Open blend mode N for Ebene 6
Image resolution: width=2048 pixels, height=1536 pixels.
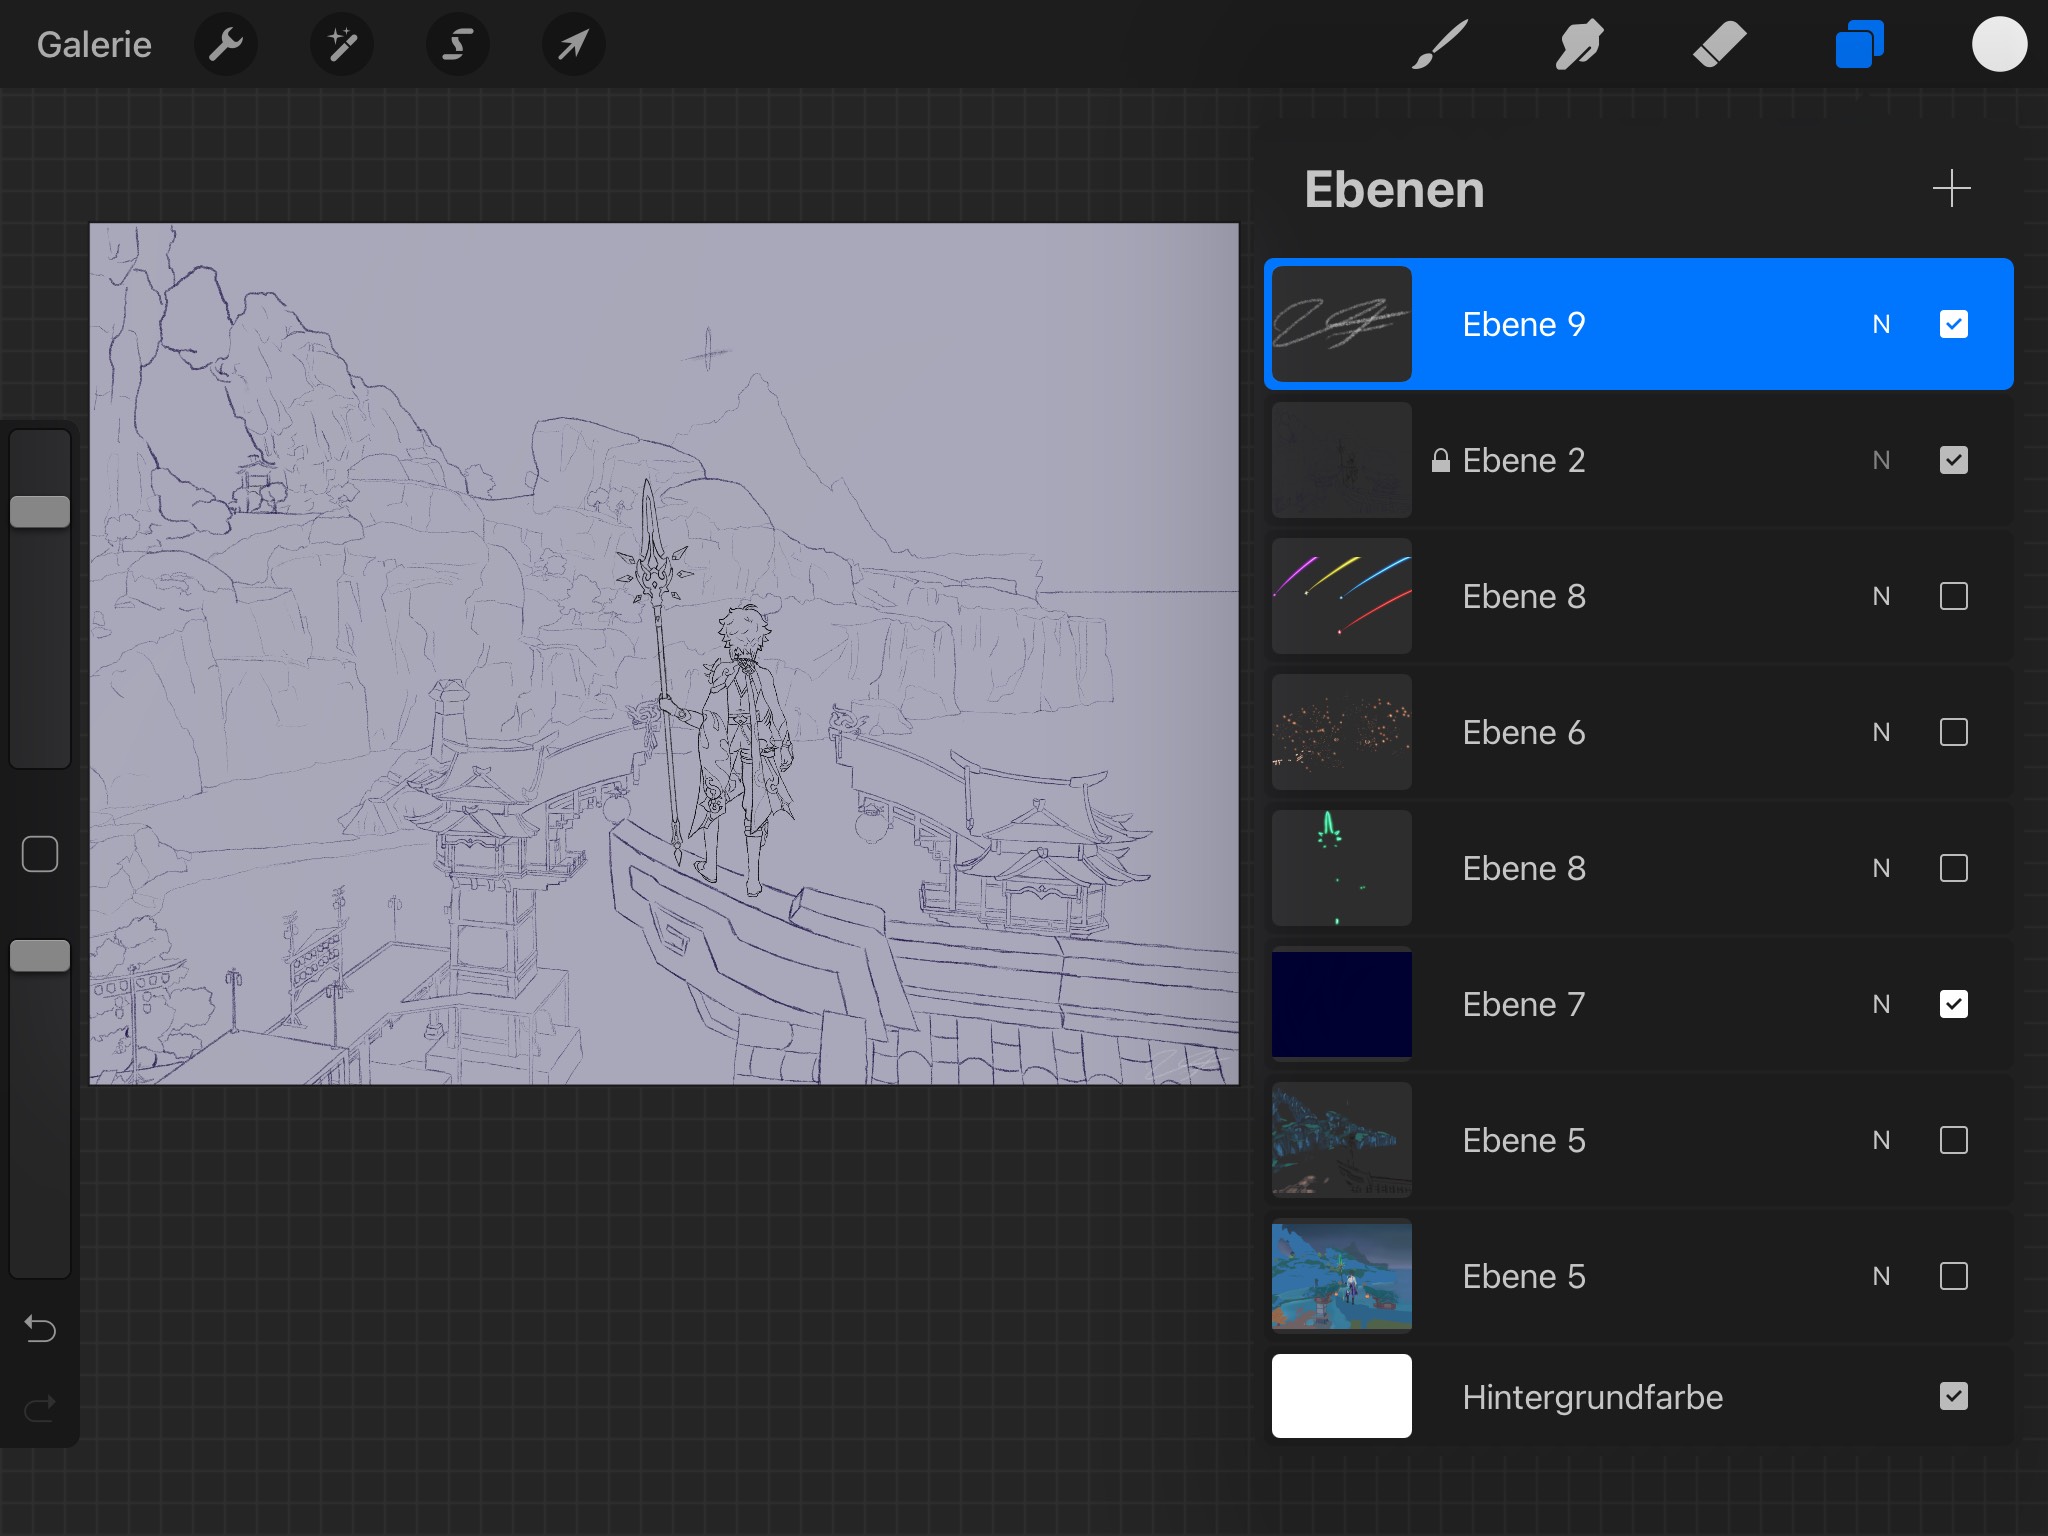1881,732
